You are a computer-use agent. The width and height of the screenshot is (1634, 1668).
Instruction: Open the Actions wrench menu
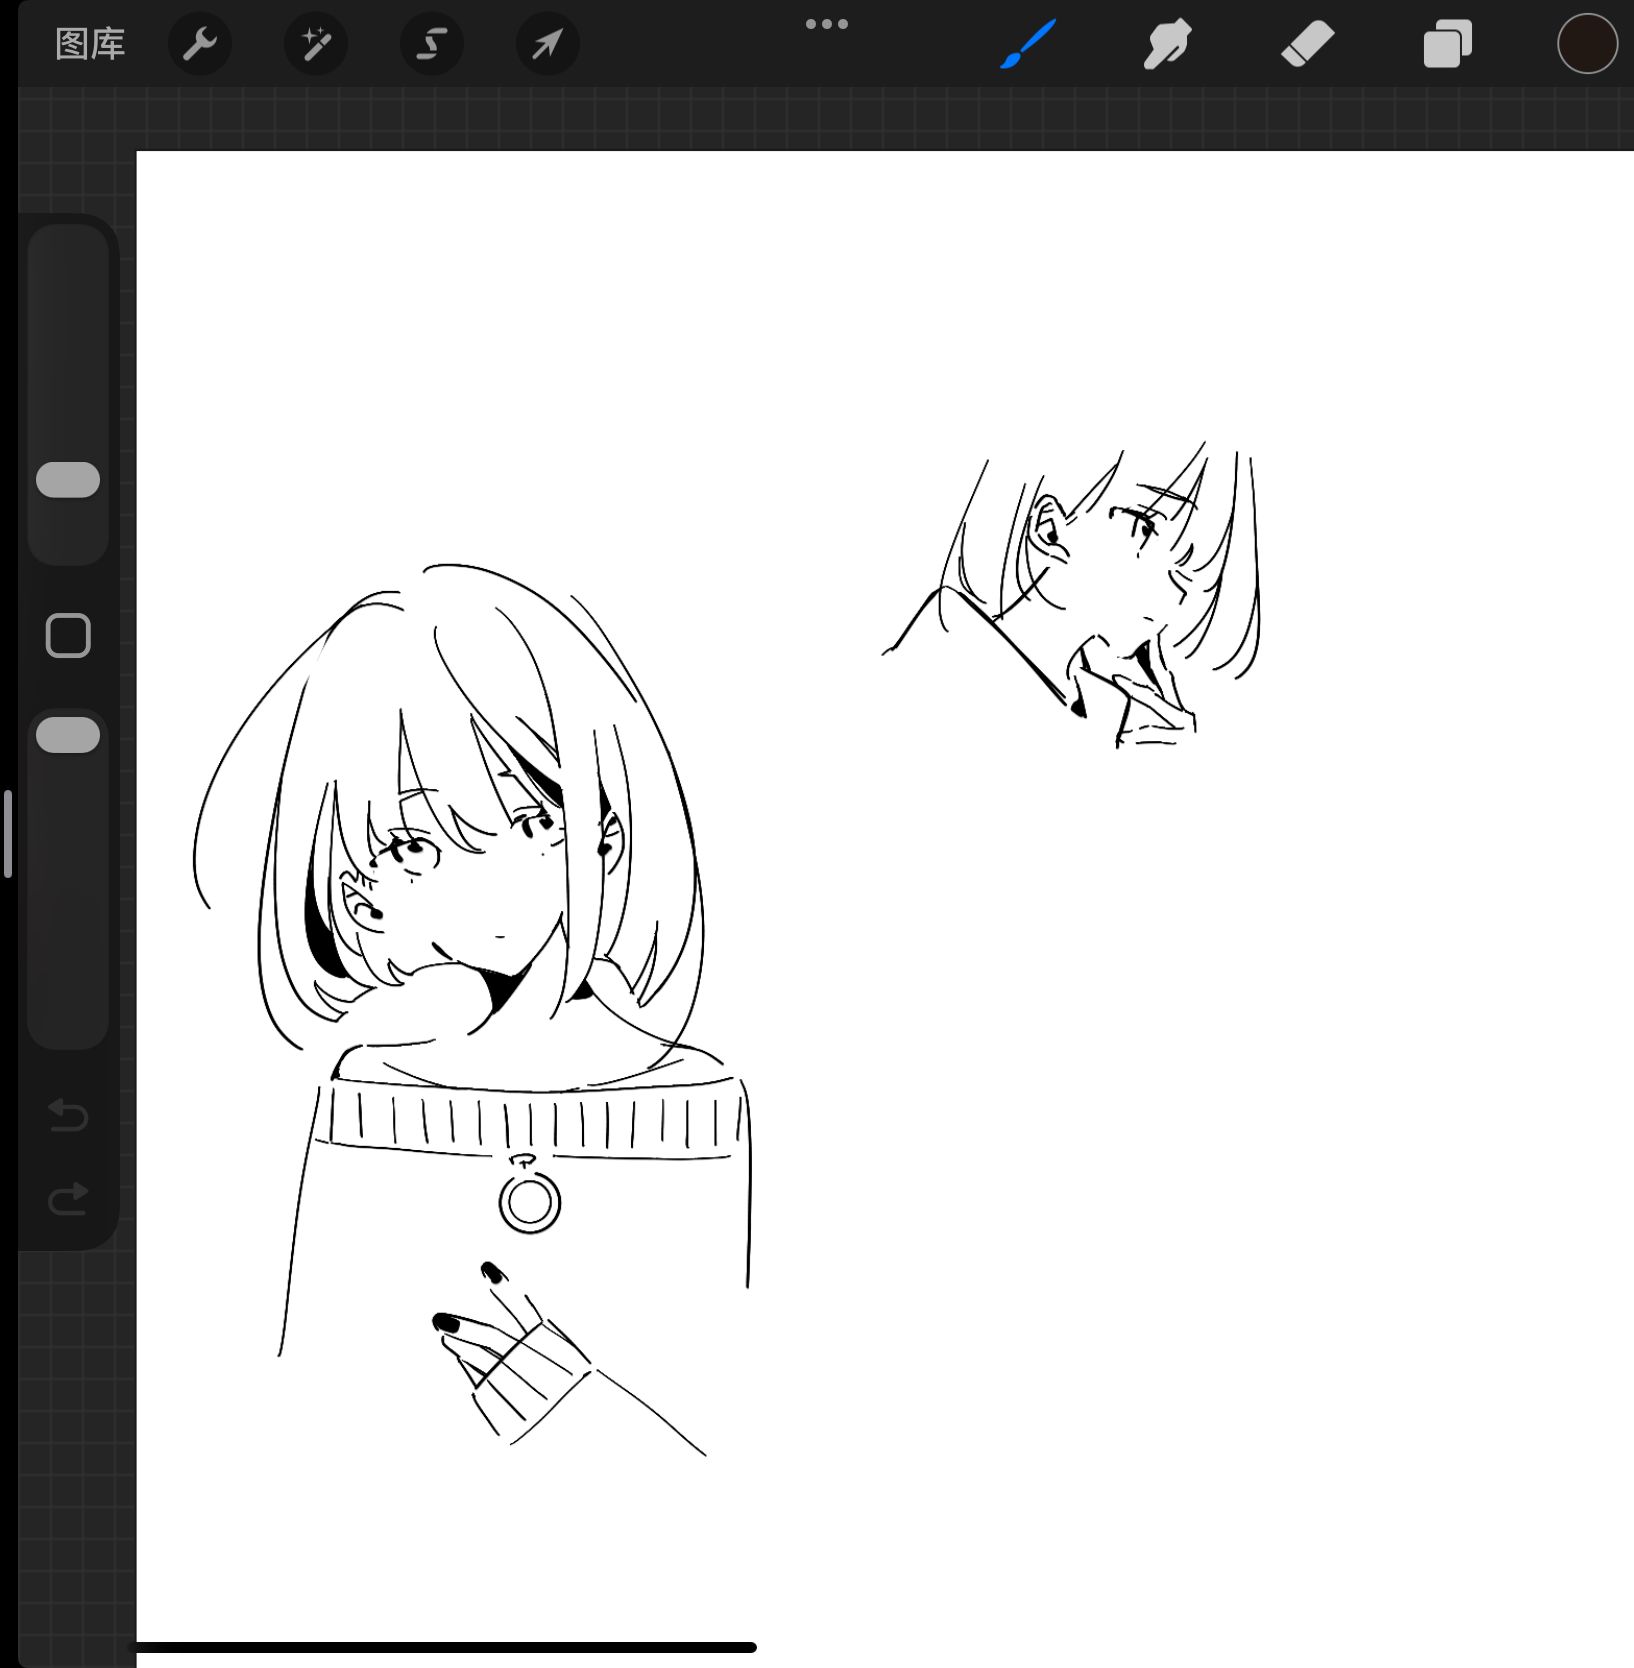coord(200,44)
